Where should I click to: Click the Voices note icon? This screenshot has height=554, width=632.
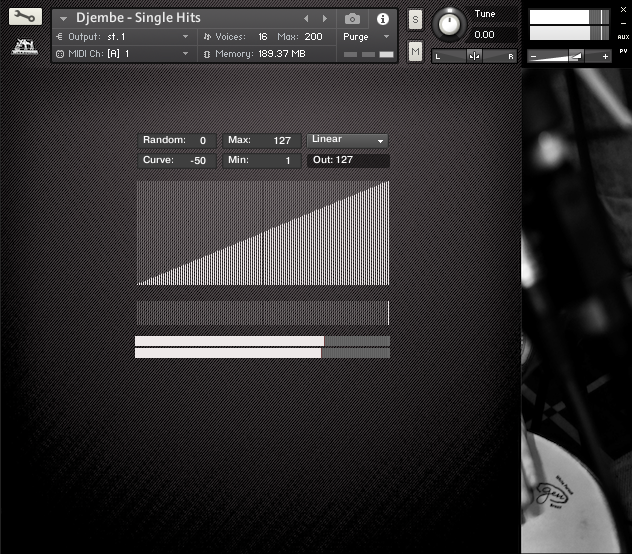[x=207, y=37]
